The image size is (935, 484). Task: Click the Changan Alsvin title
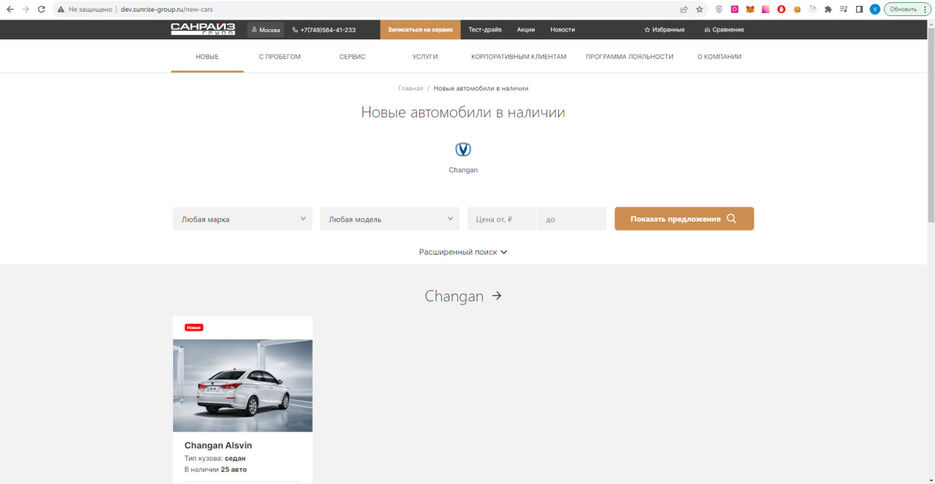click(x=218, y=445)
